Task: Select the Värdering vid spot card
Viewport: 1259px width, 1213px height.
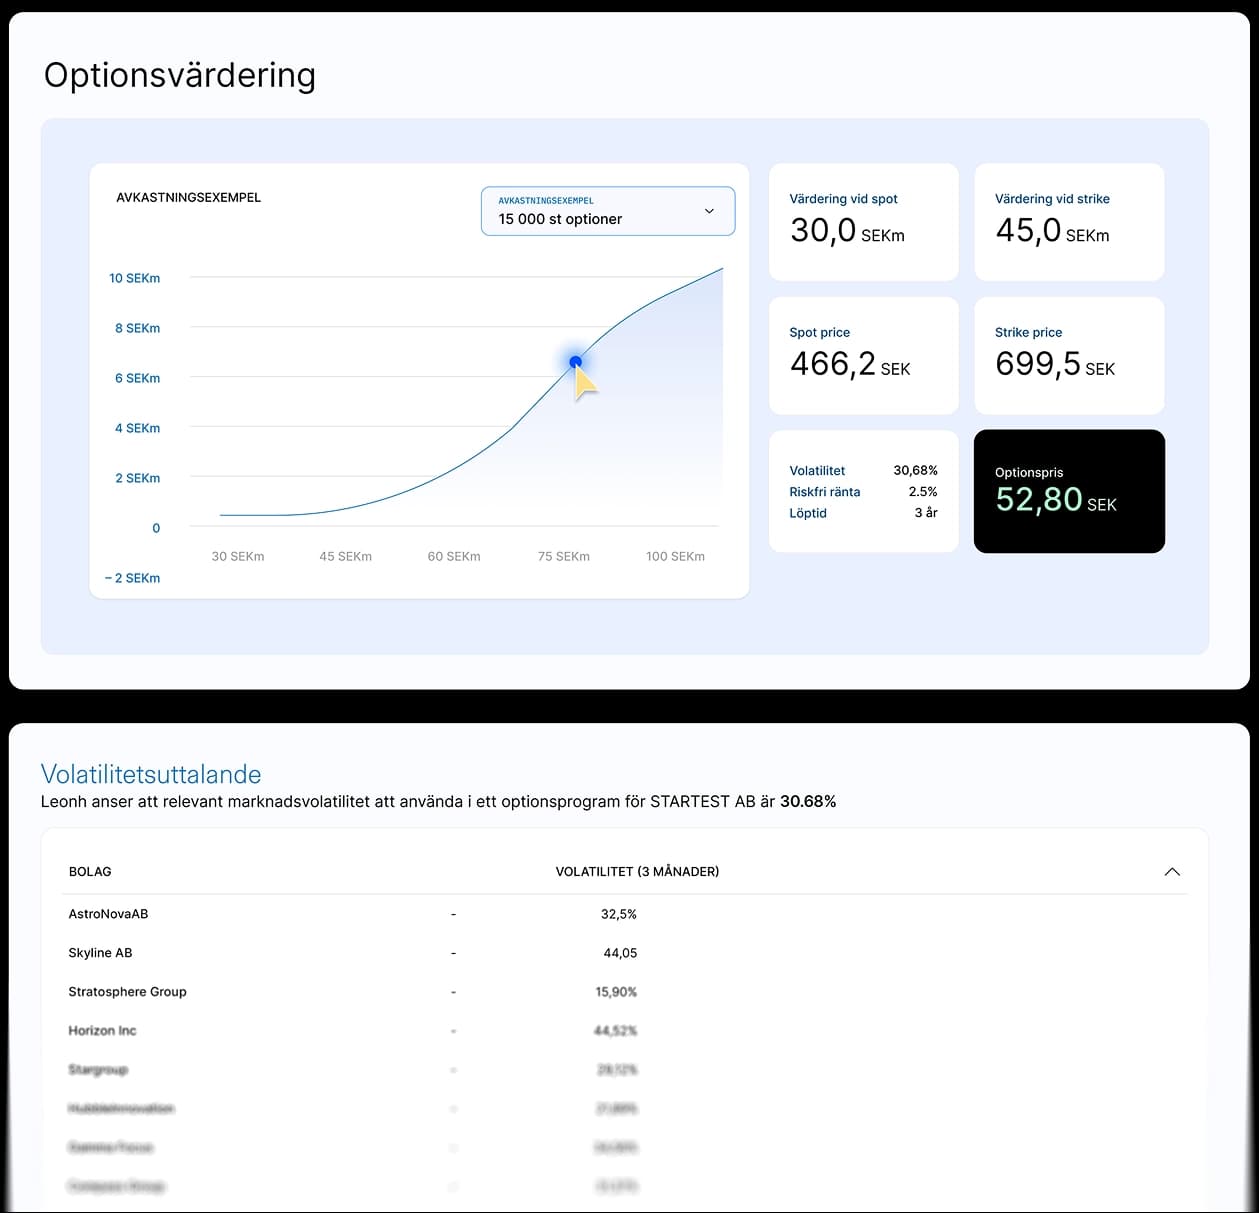Action: (863, 222)
